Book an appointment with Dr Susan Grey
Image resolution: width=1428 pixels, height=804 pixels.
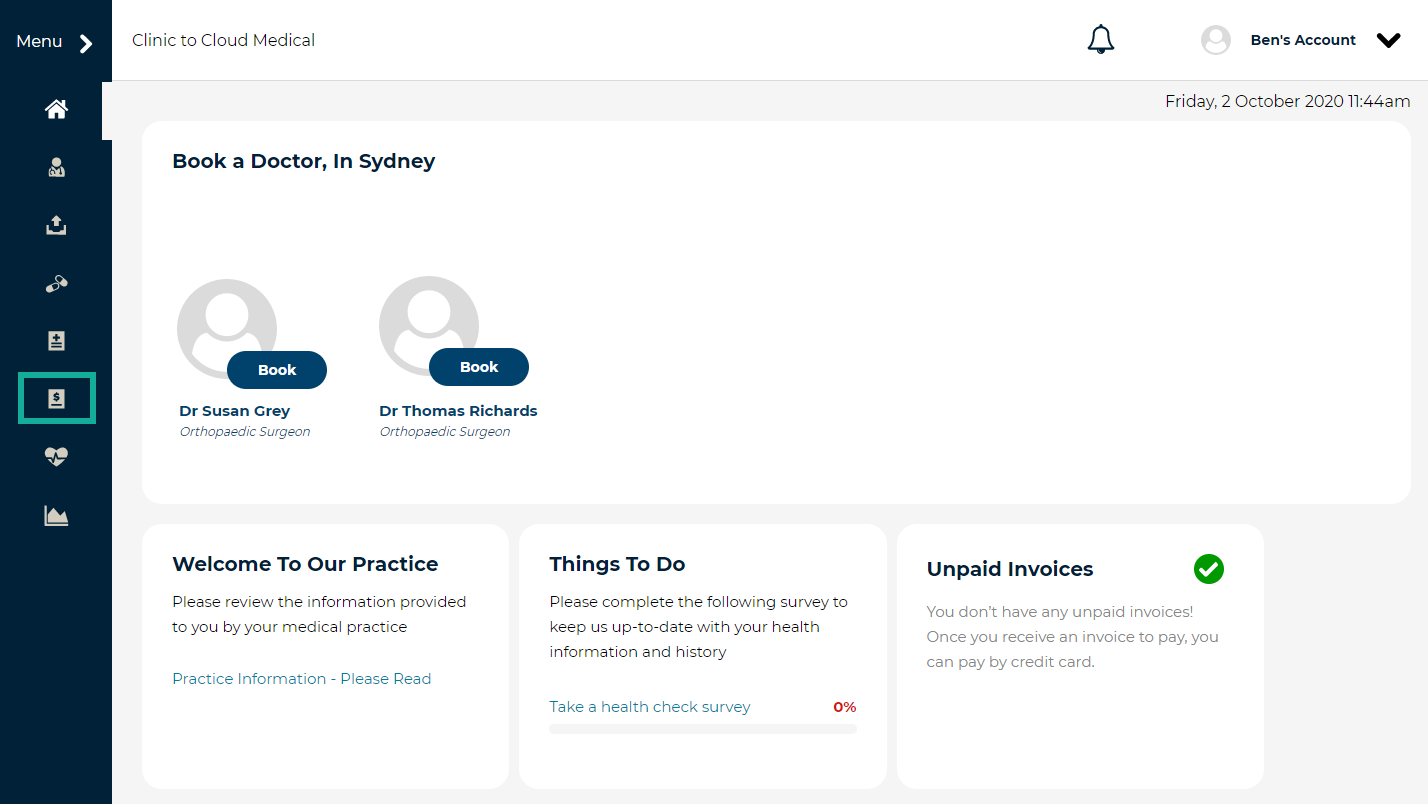click(x=276, y=369)
